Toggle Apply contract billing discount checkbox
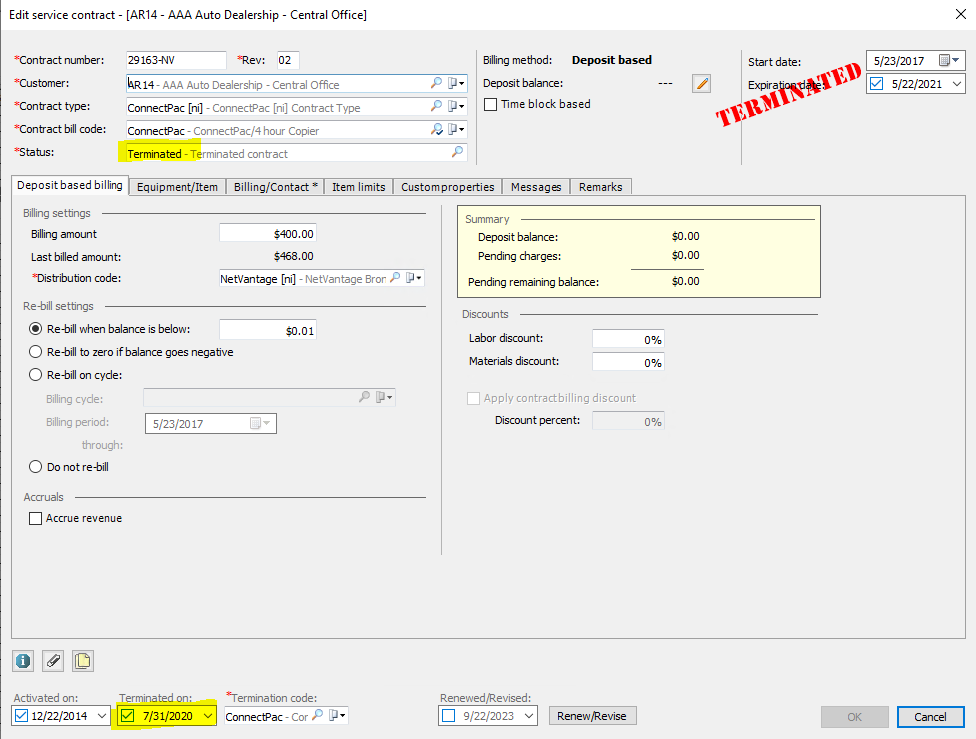The width and height of the screenshot is (976, 739). pos(473,398)
